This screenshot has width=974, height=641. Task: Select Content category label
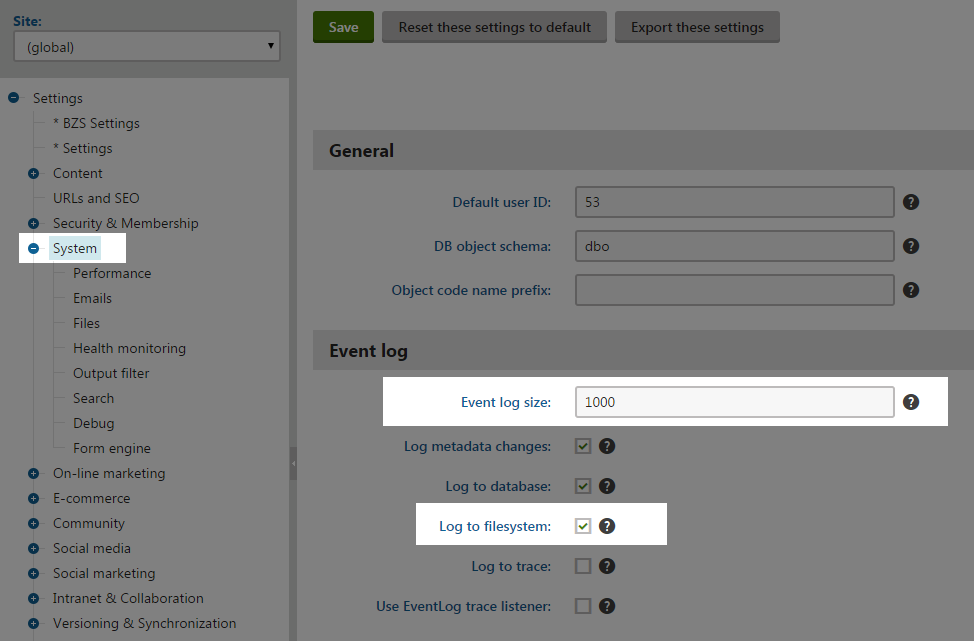click(78, 173)
